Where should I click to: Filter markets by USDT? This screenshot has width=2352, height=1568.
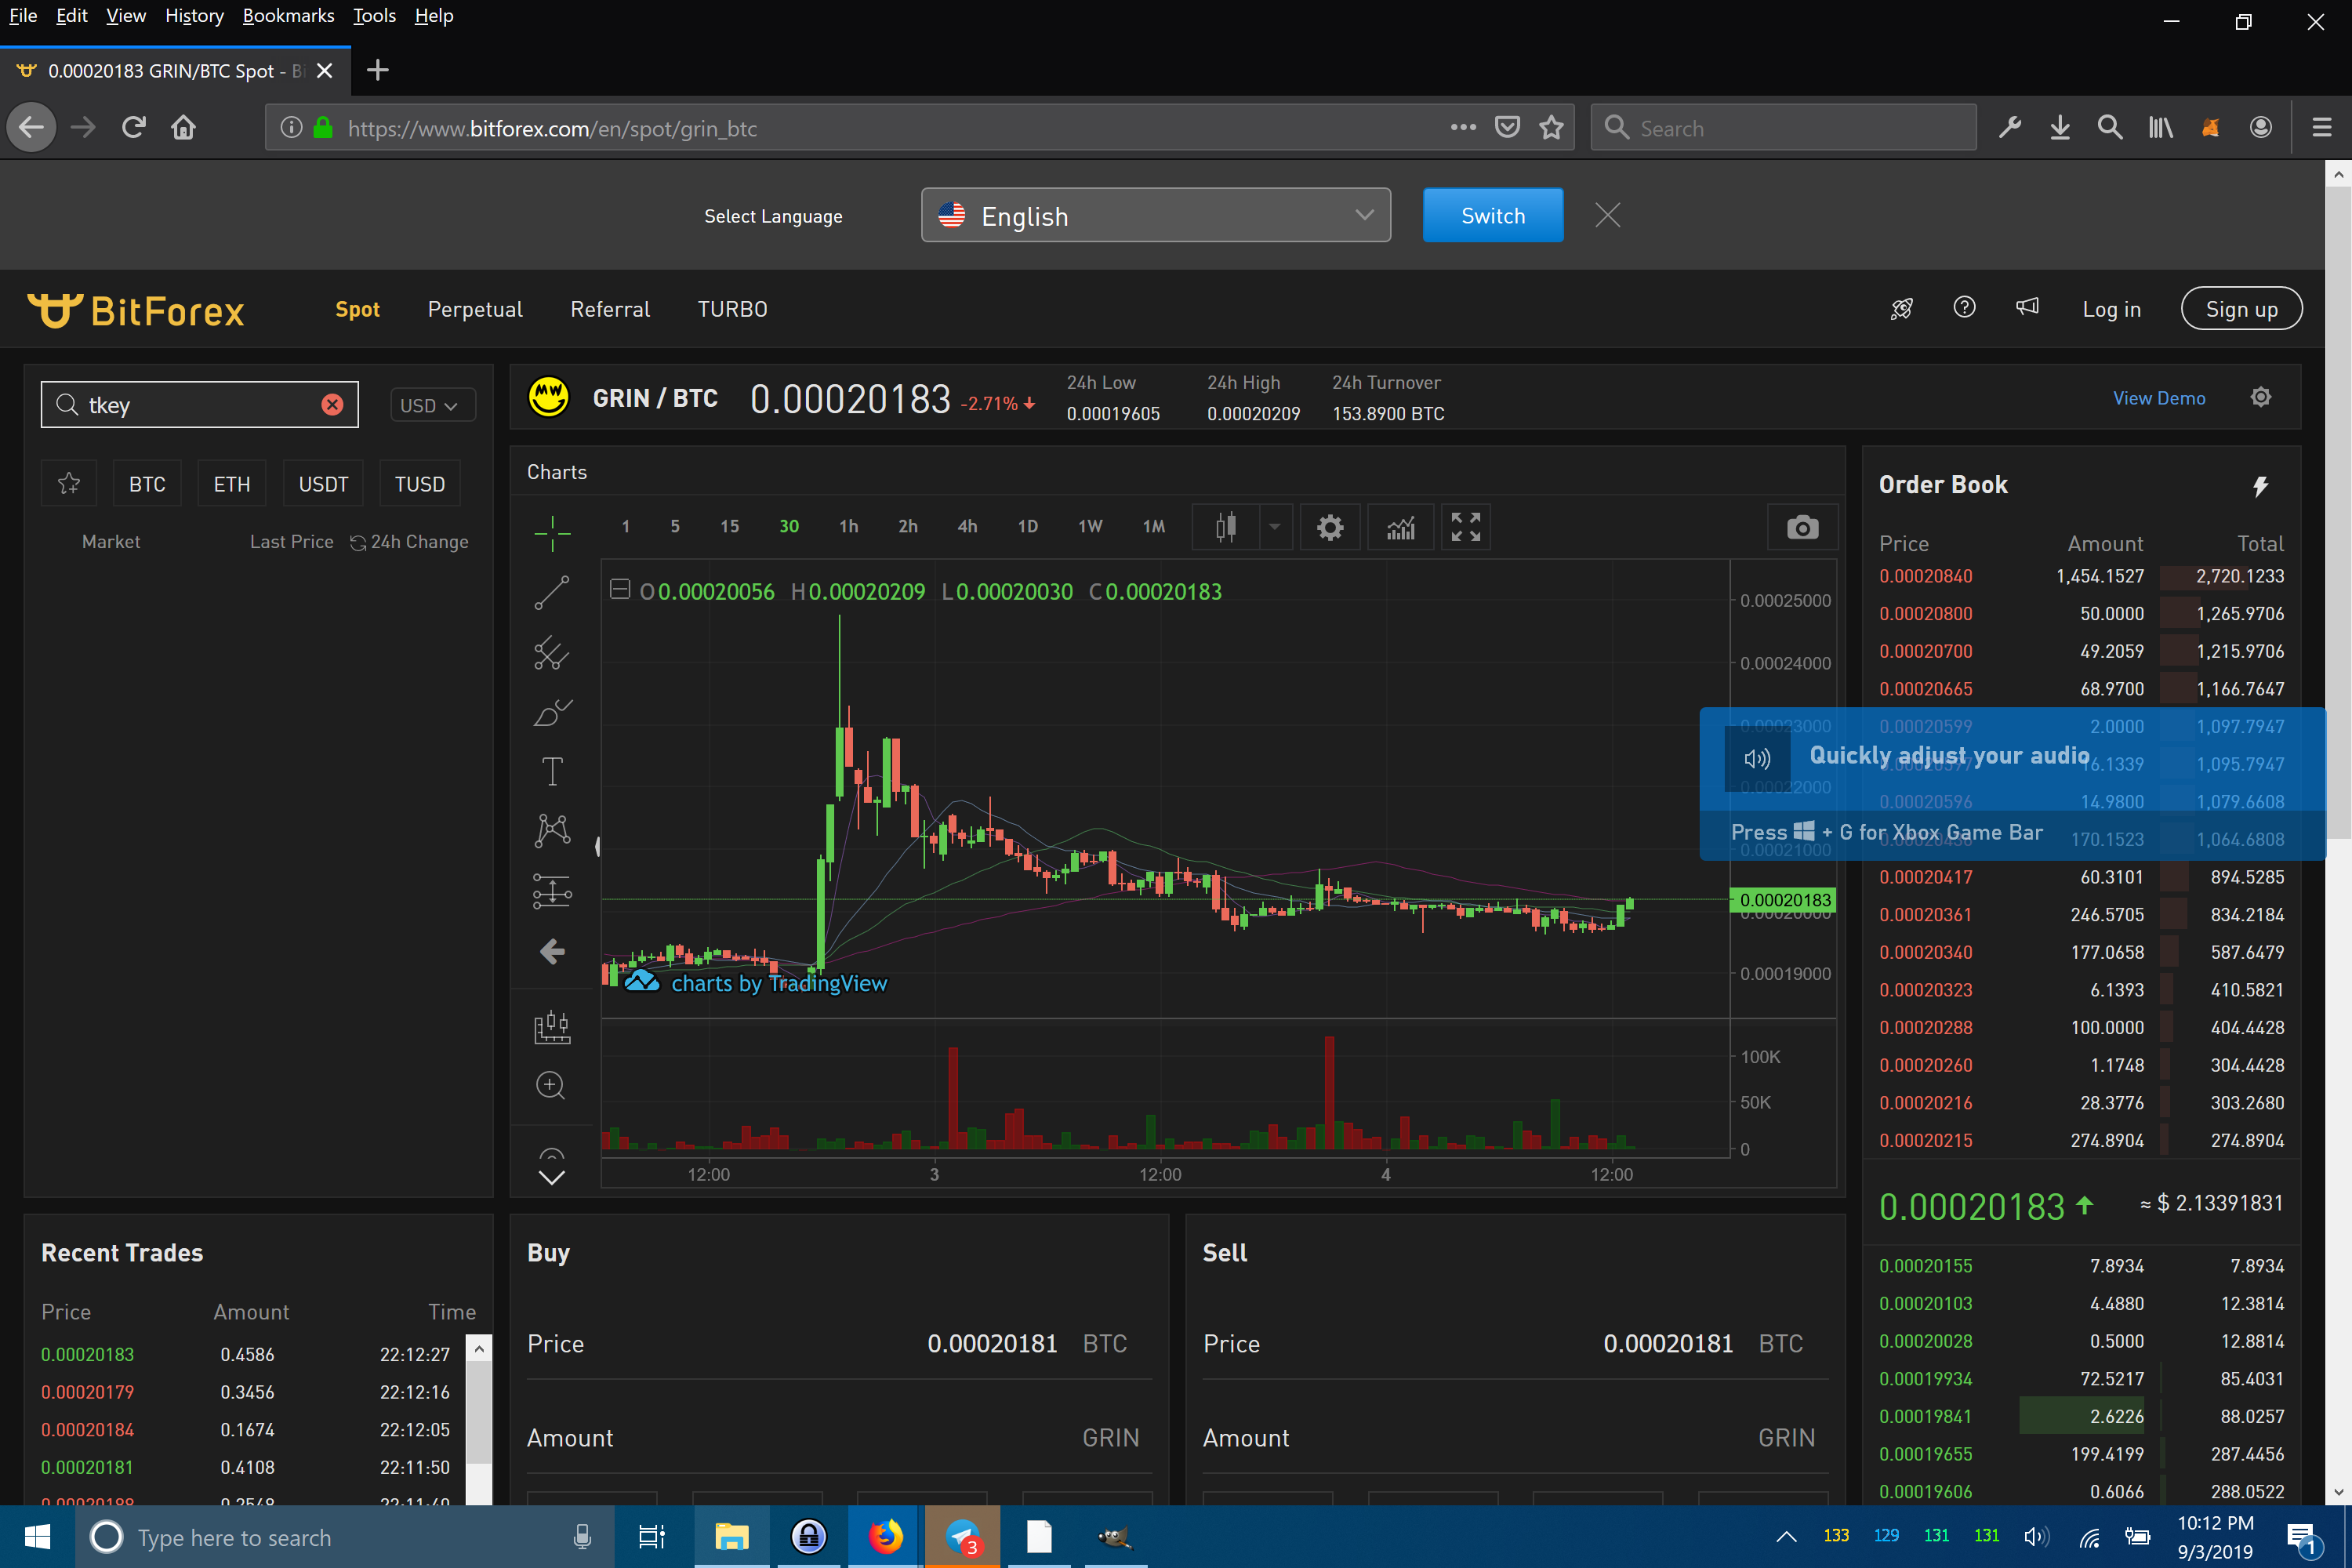(x=323, y=484)
